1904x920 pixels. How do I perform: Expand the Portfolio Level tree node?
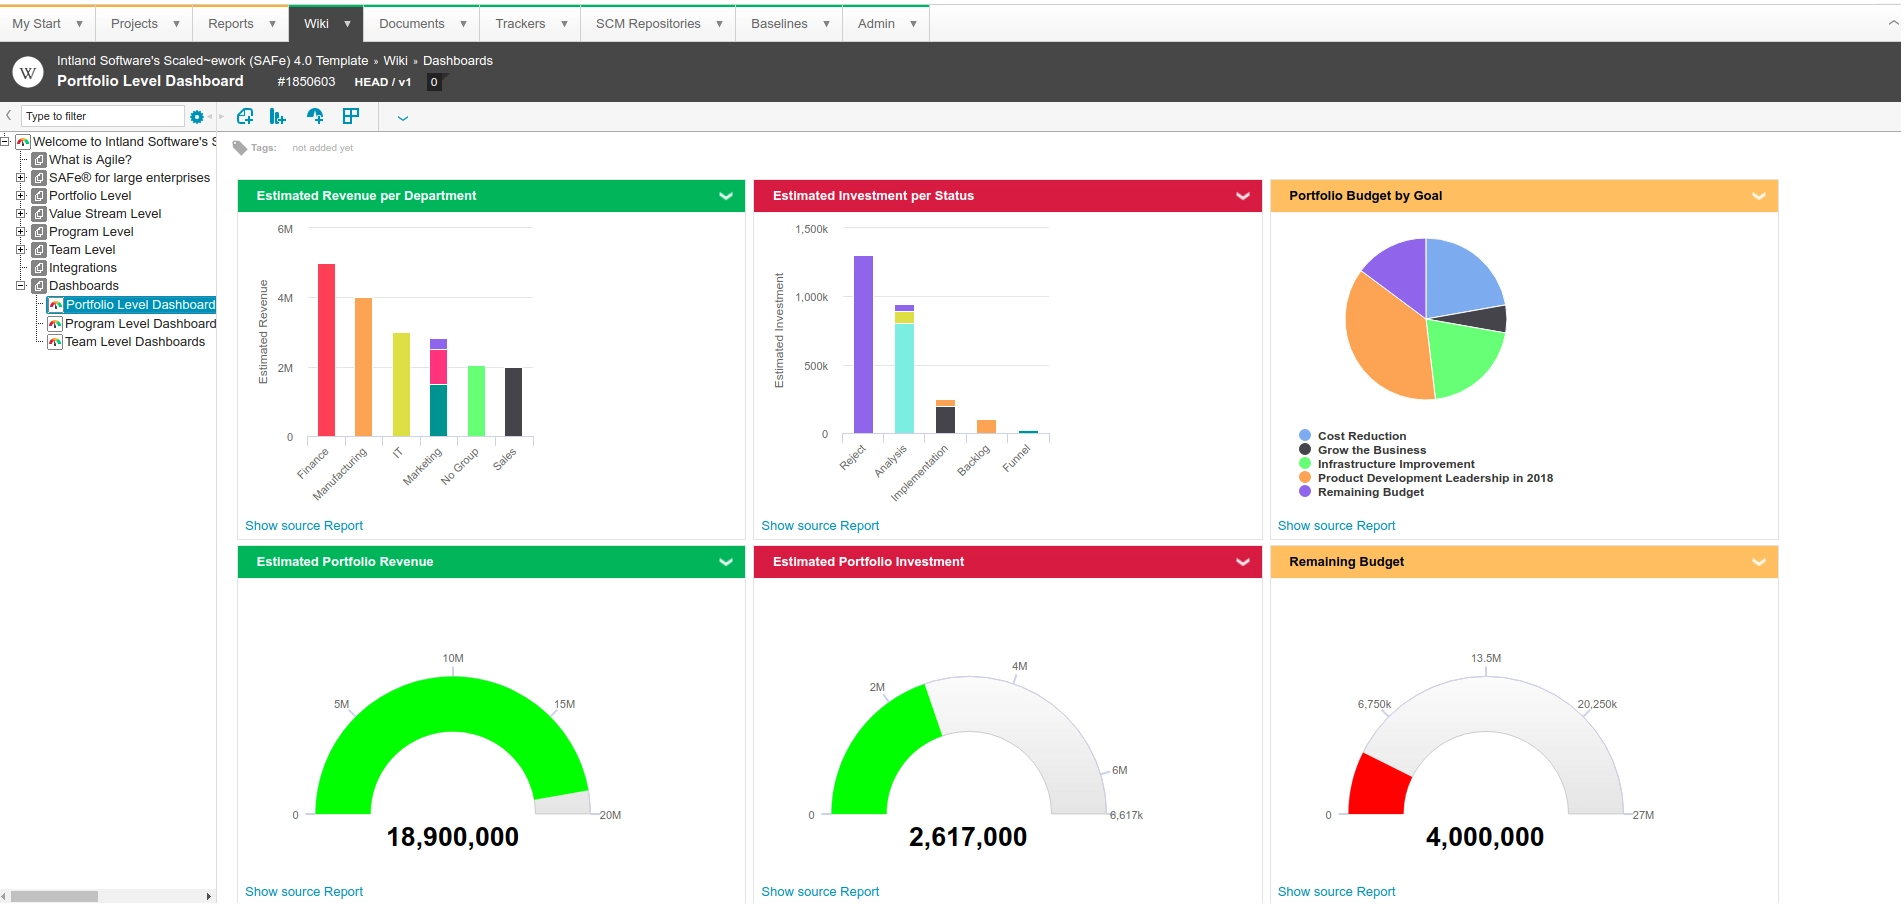tap(20, 196)
